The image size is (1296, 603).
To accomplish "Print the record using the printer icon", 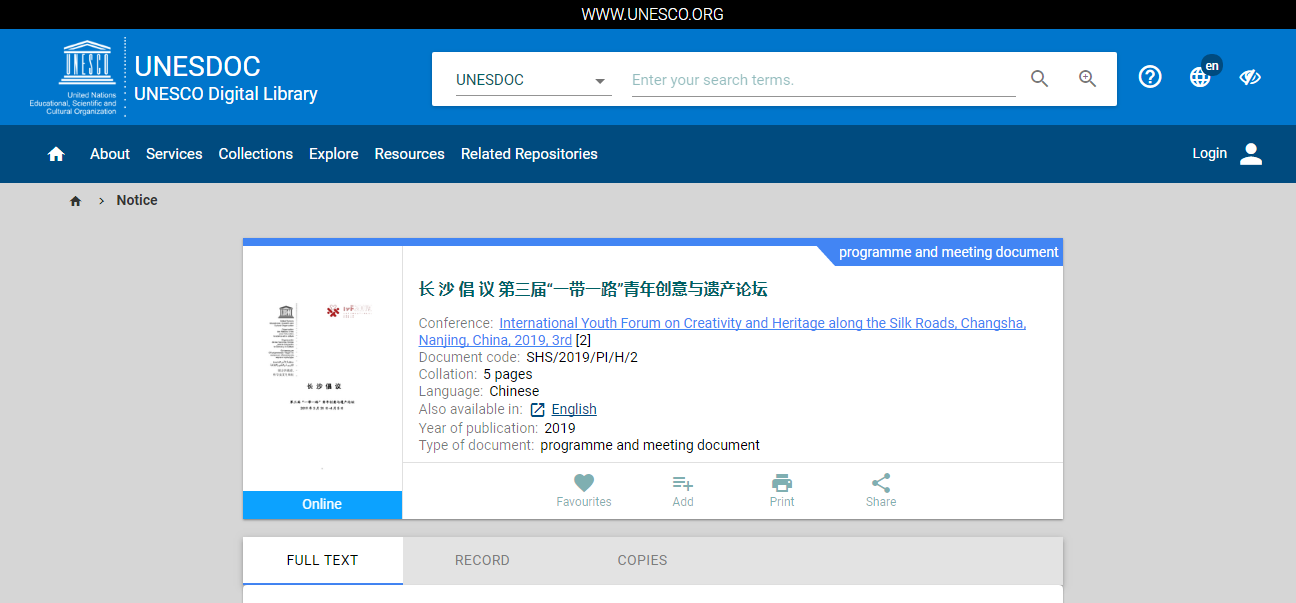I will pos(782,483).
